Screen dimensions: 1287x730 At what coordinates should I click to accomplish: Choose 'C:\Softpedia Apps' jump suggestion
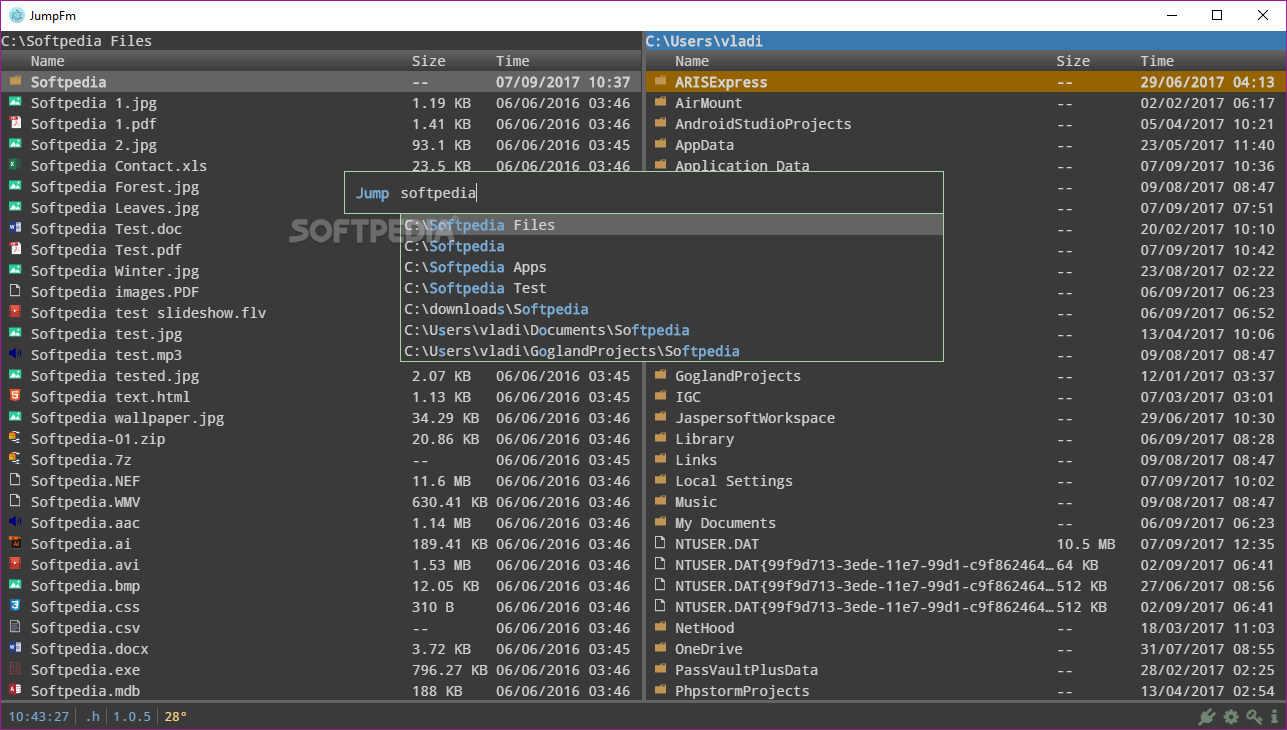point(672,267)
